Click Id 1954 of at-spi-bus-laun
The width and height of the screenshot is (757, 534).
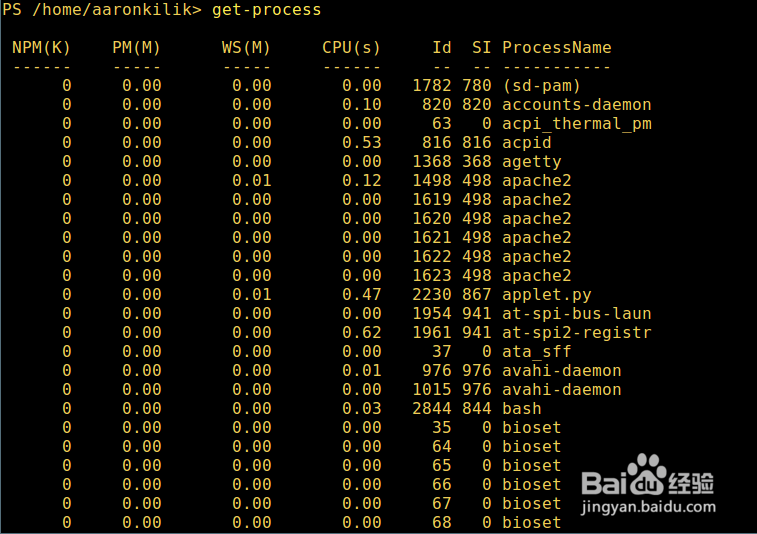[432, 314]
